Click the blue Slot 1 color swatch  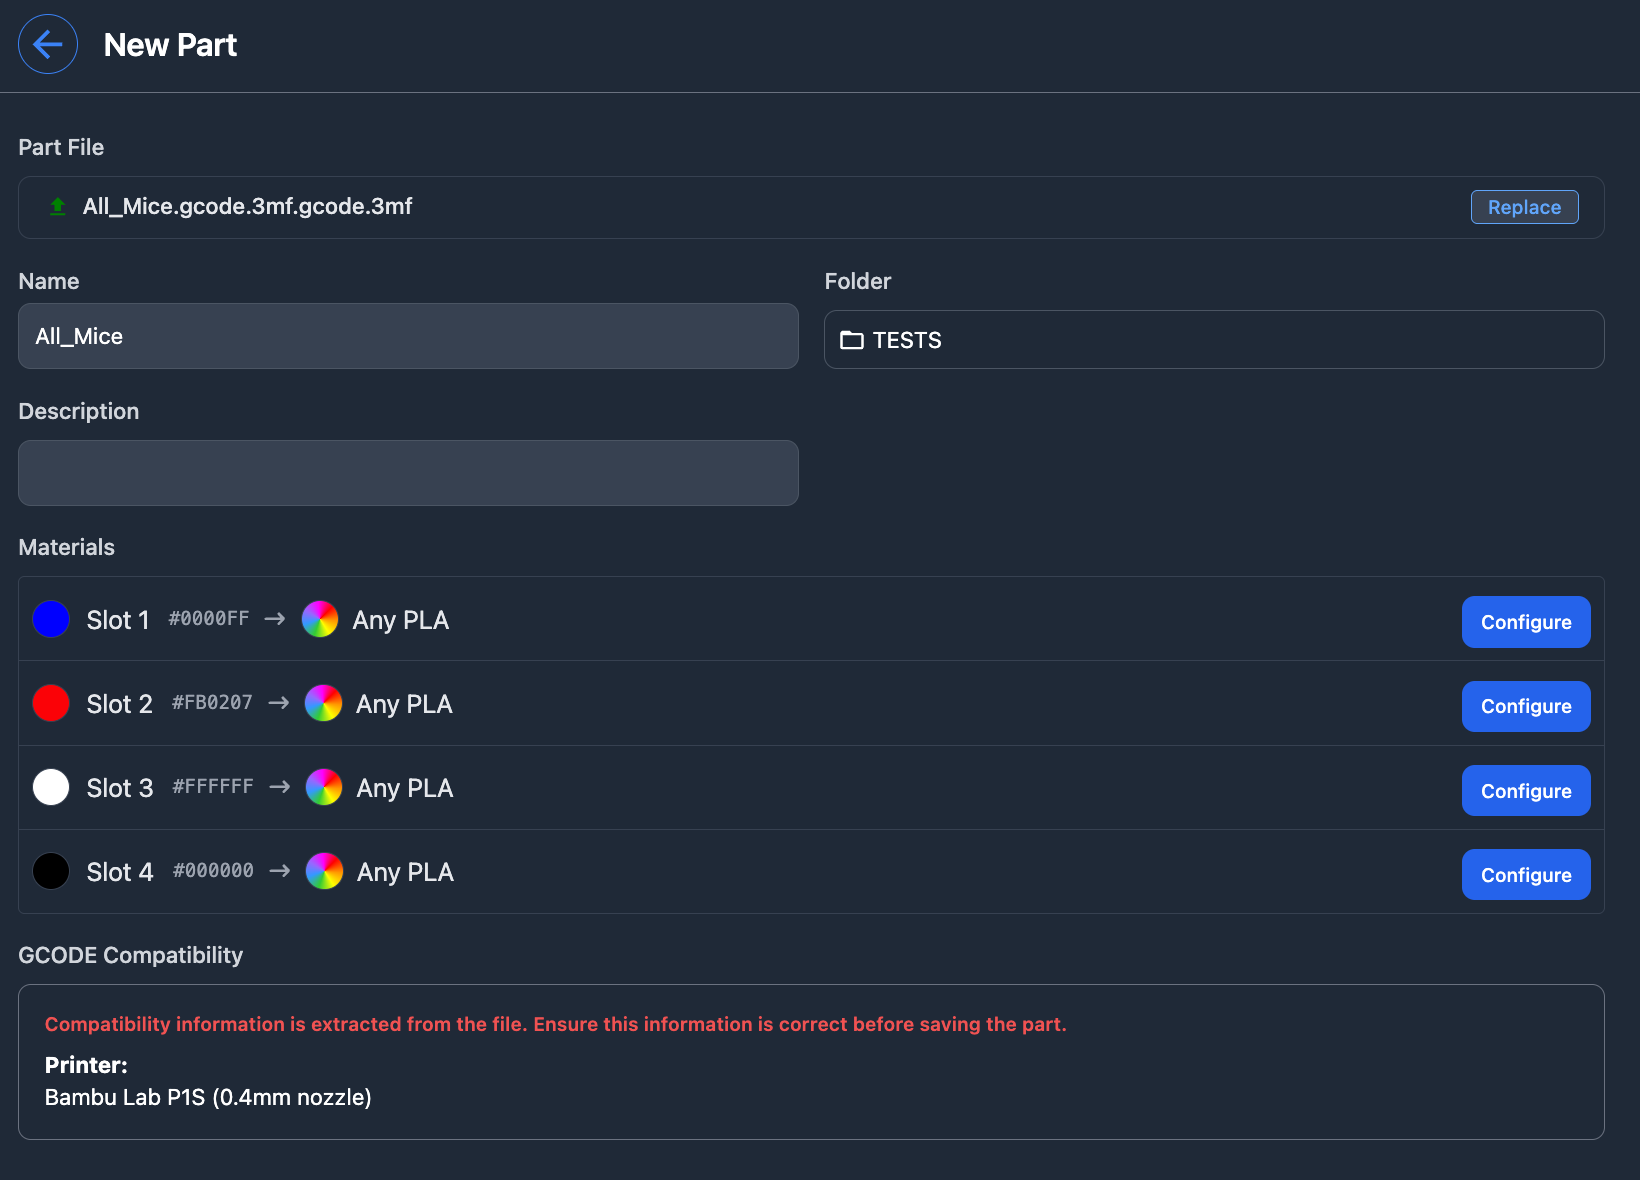(x=51, y=619)
